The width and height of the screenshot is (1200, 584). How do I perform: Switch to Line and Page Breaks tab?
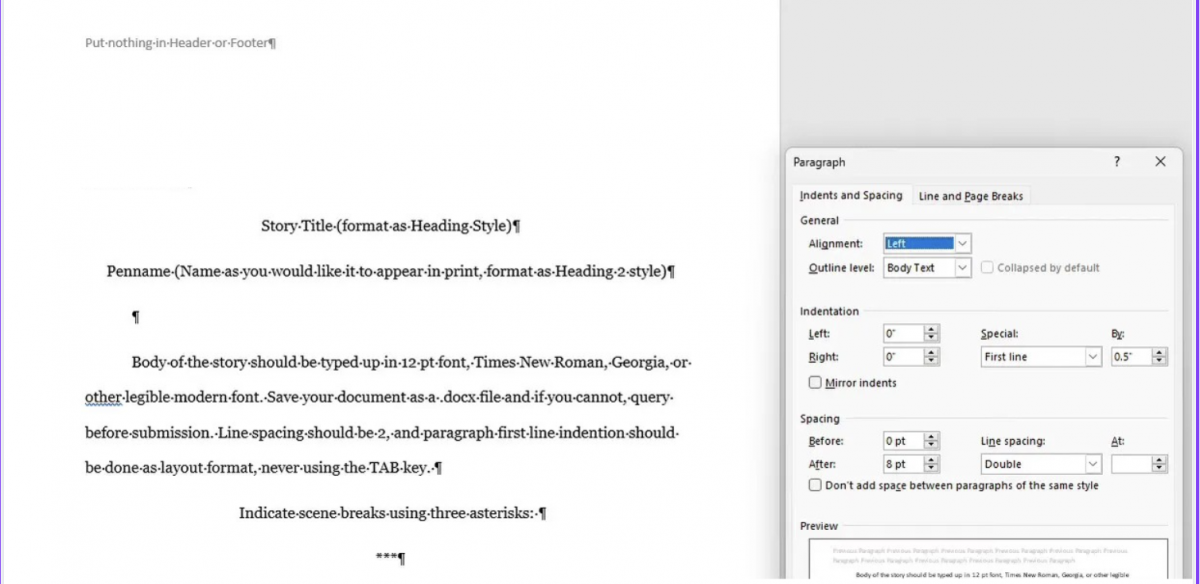[970, 196]
